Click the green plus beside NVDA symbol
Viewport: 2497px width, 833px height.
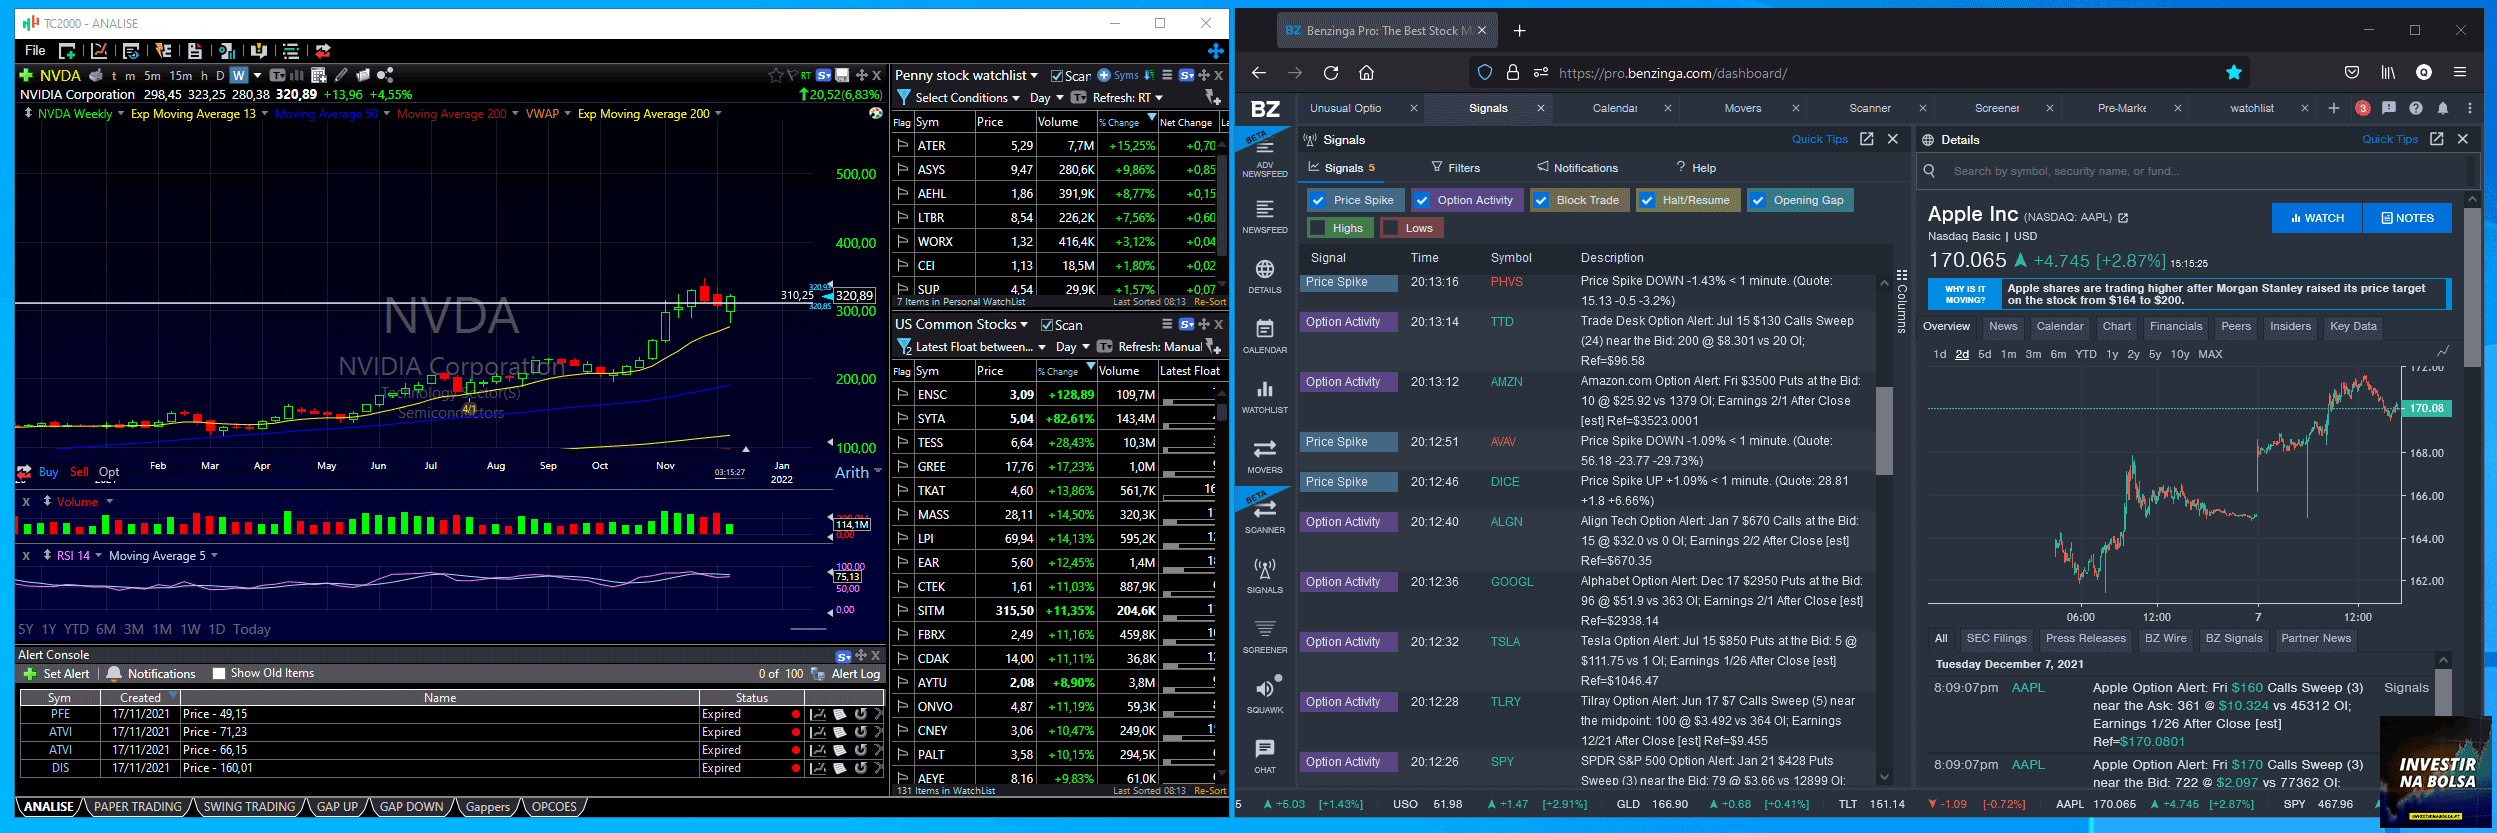click(x=26, y=75)
